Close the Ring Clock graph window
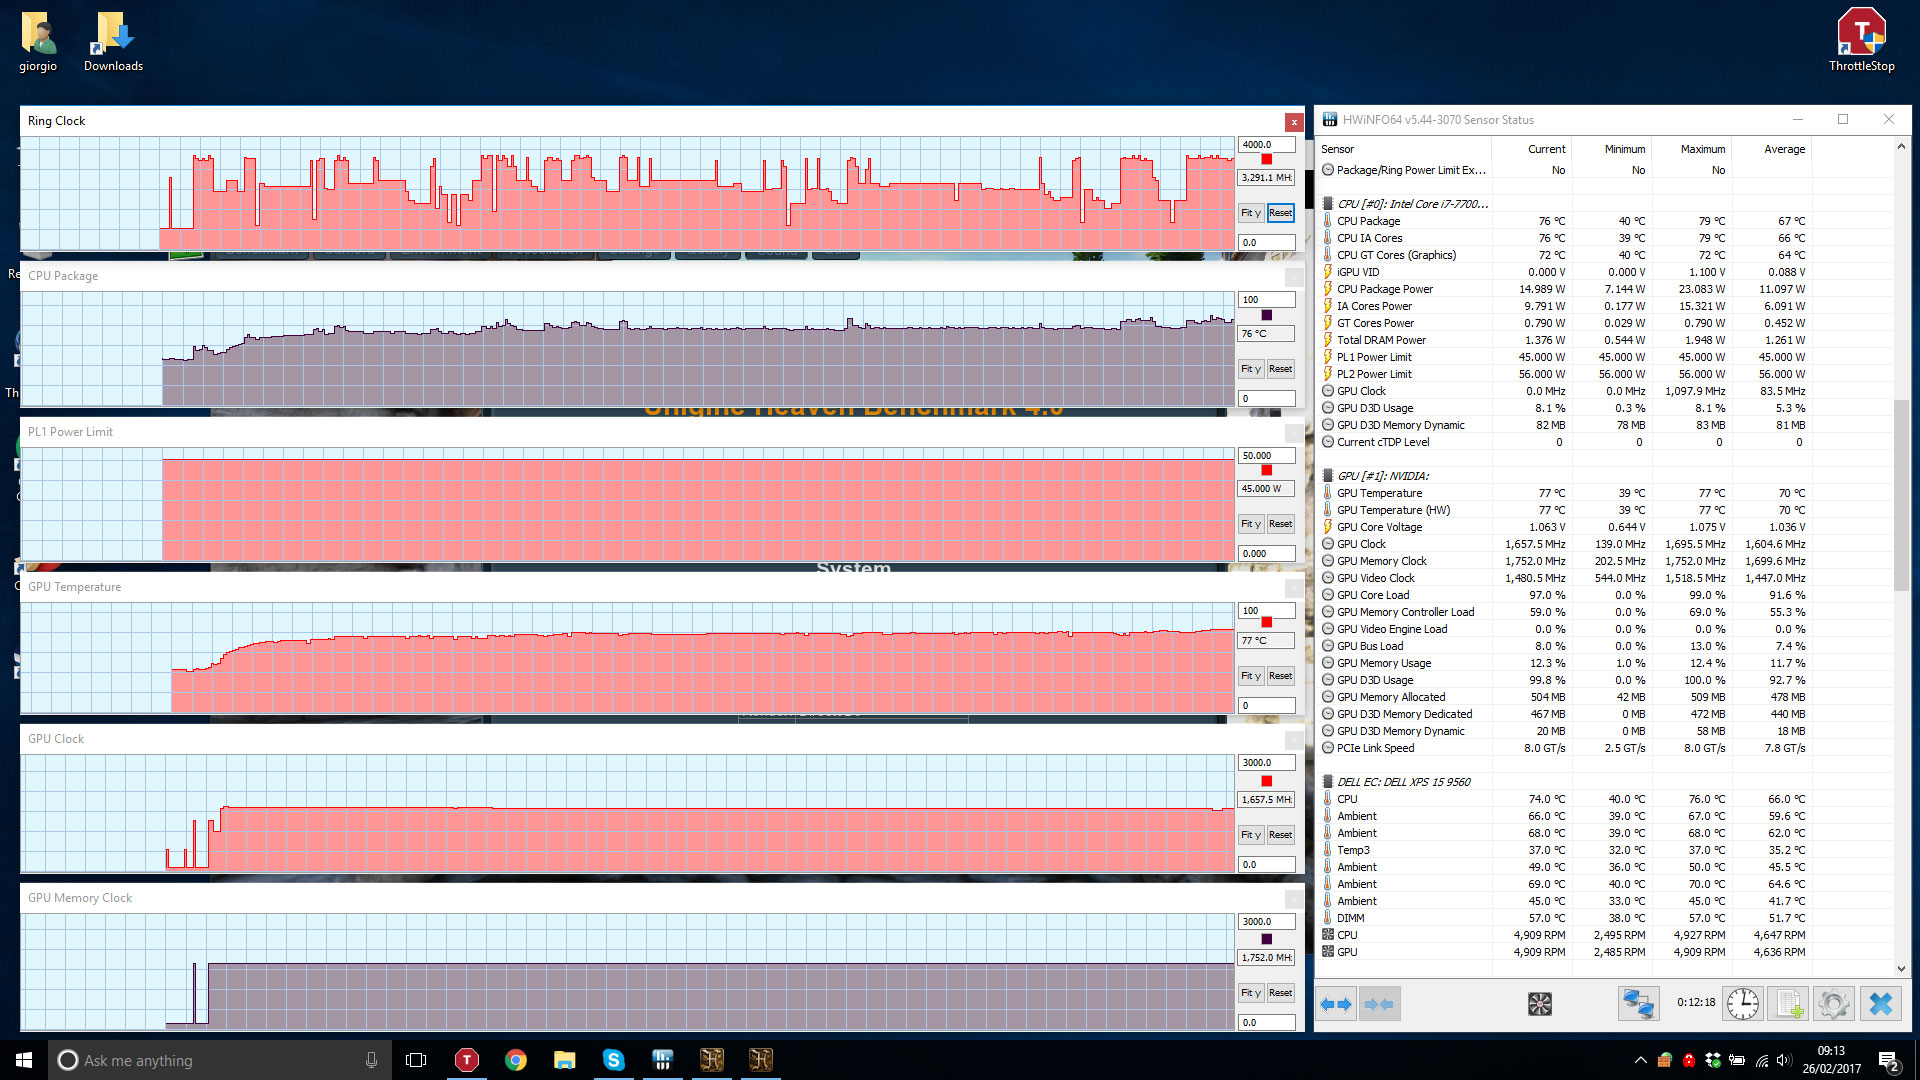The image size is (1920, 1080). click(x=1294, y=122)
